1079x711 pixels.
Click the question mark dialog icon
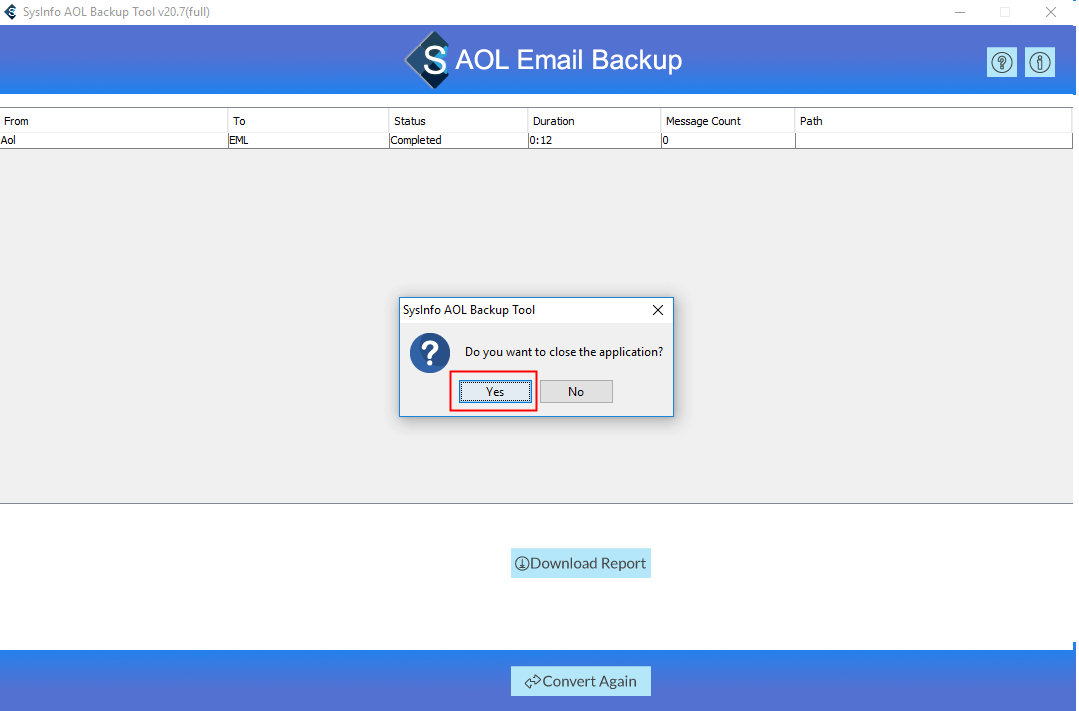click(x=430, y=353)
